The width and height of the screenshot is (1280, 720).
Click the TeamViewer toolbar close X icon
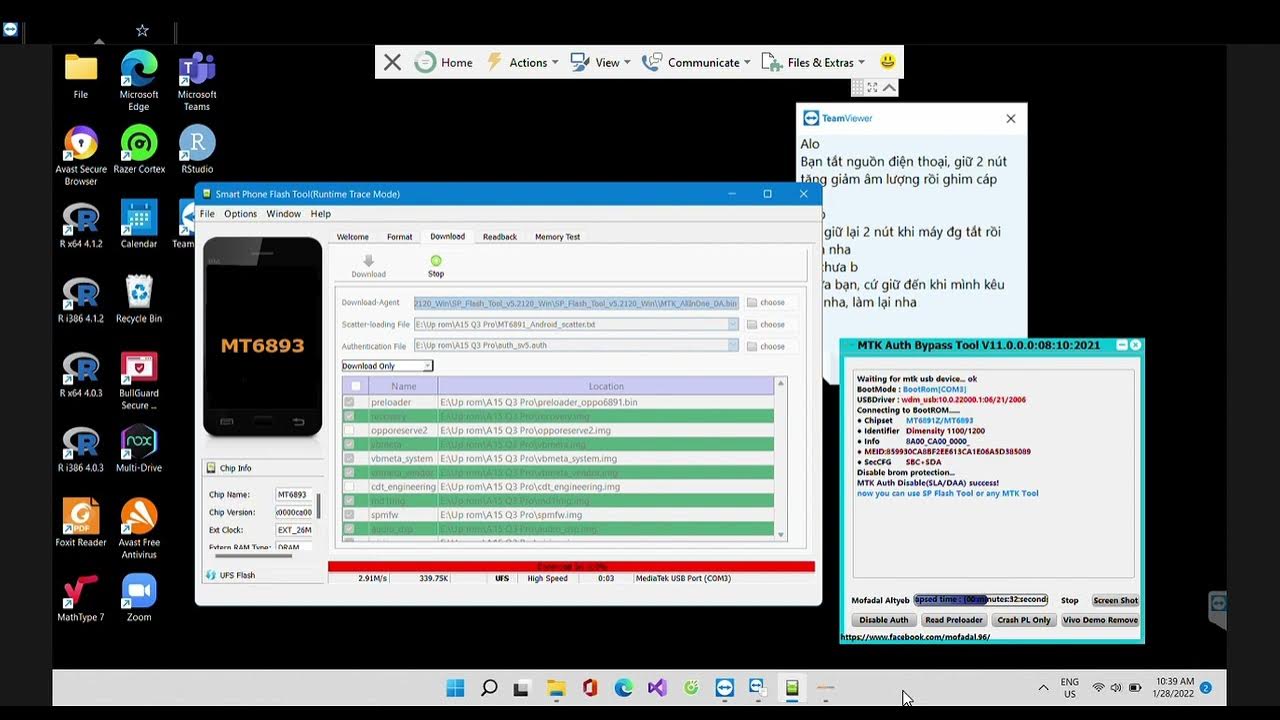point(392,62)
